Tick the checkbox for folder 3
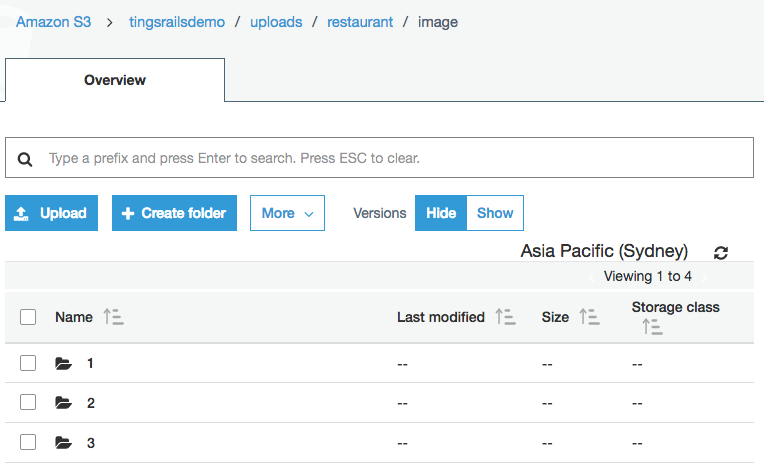This screenshot has width=764, height=467. [28, 441]
